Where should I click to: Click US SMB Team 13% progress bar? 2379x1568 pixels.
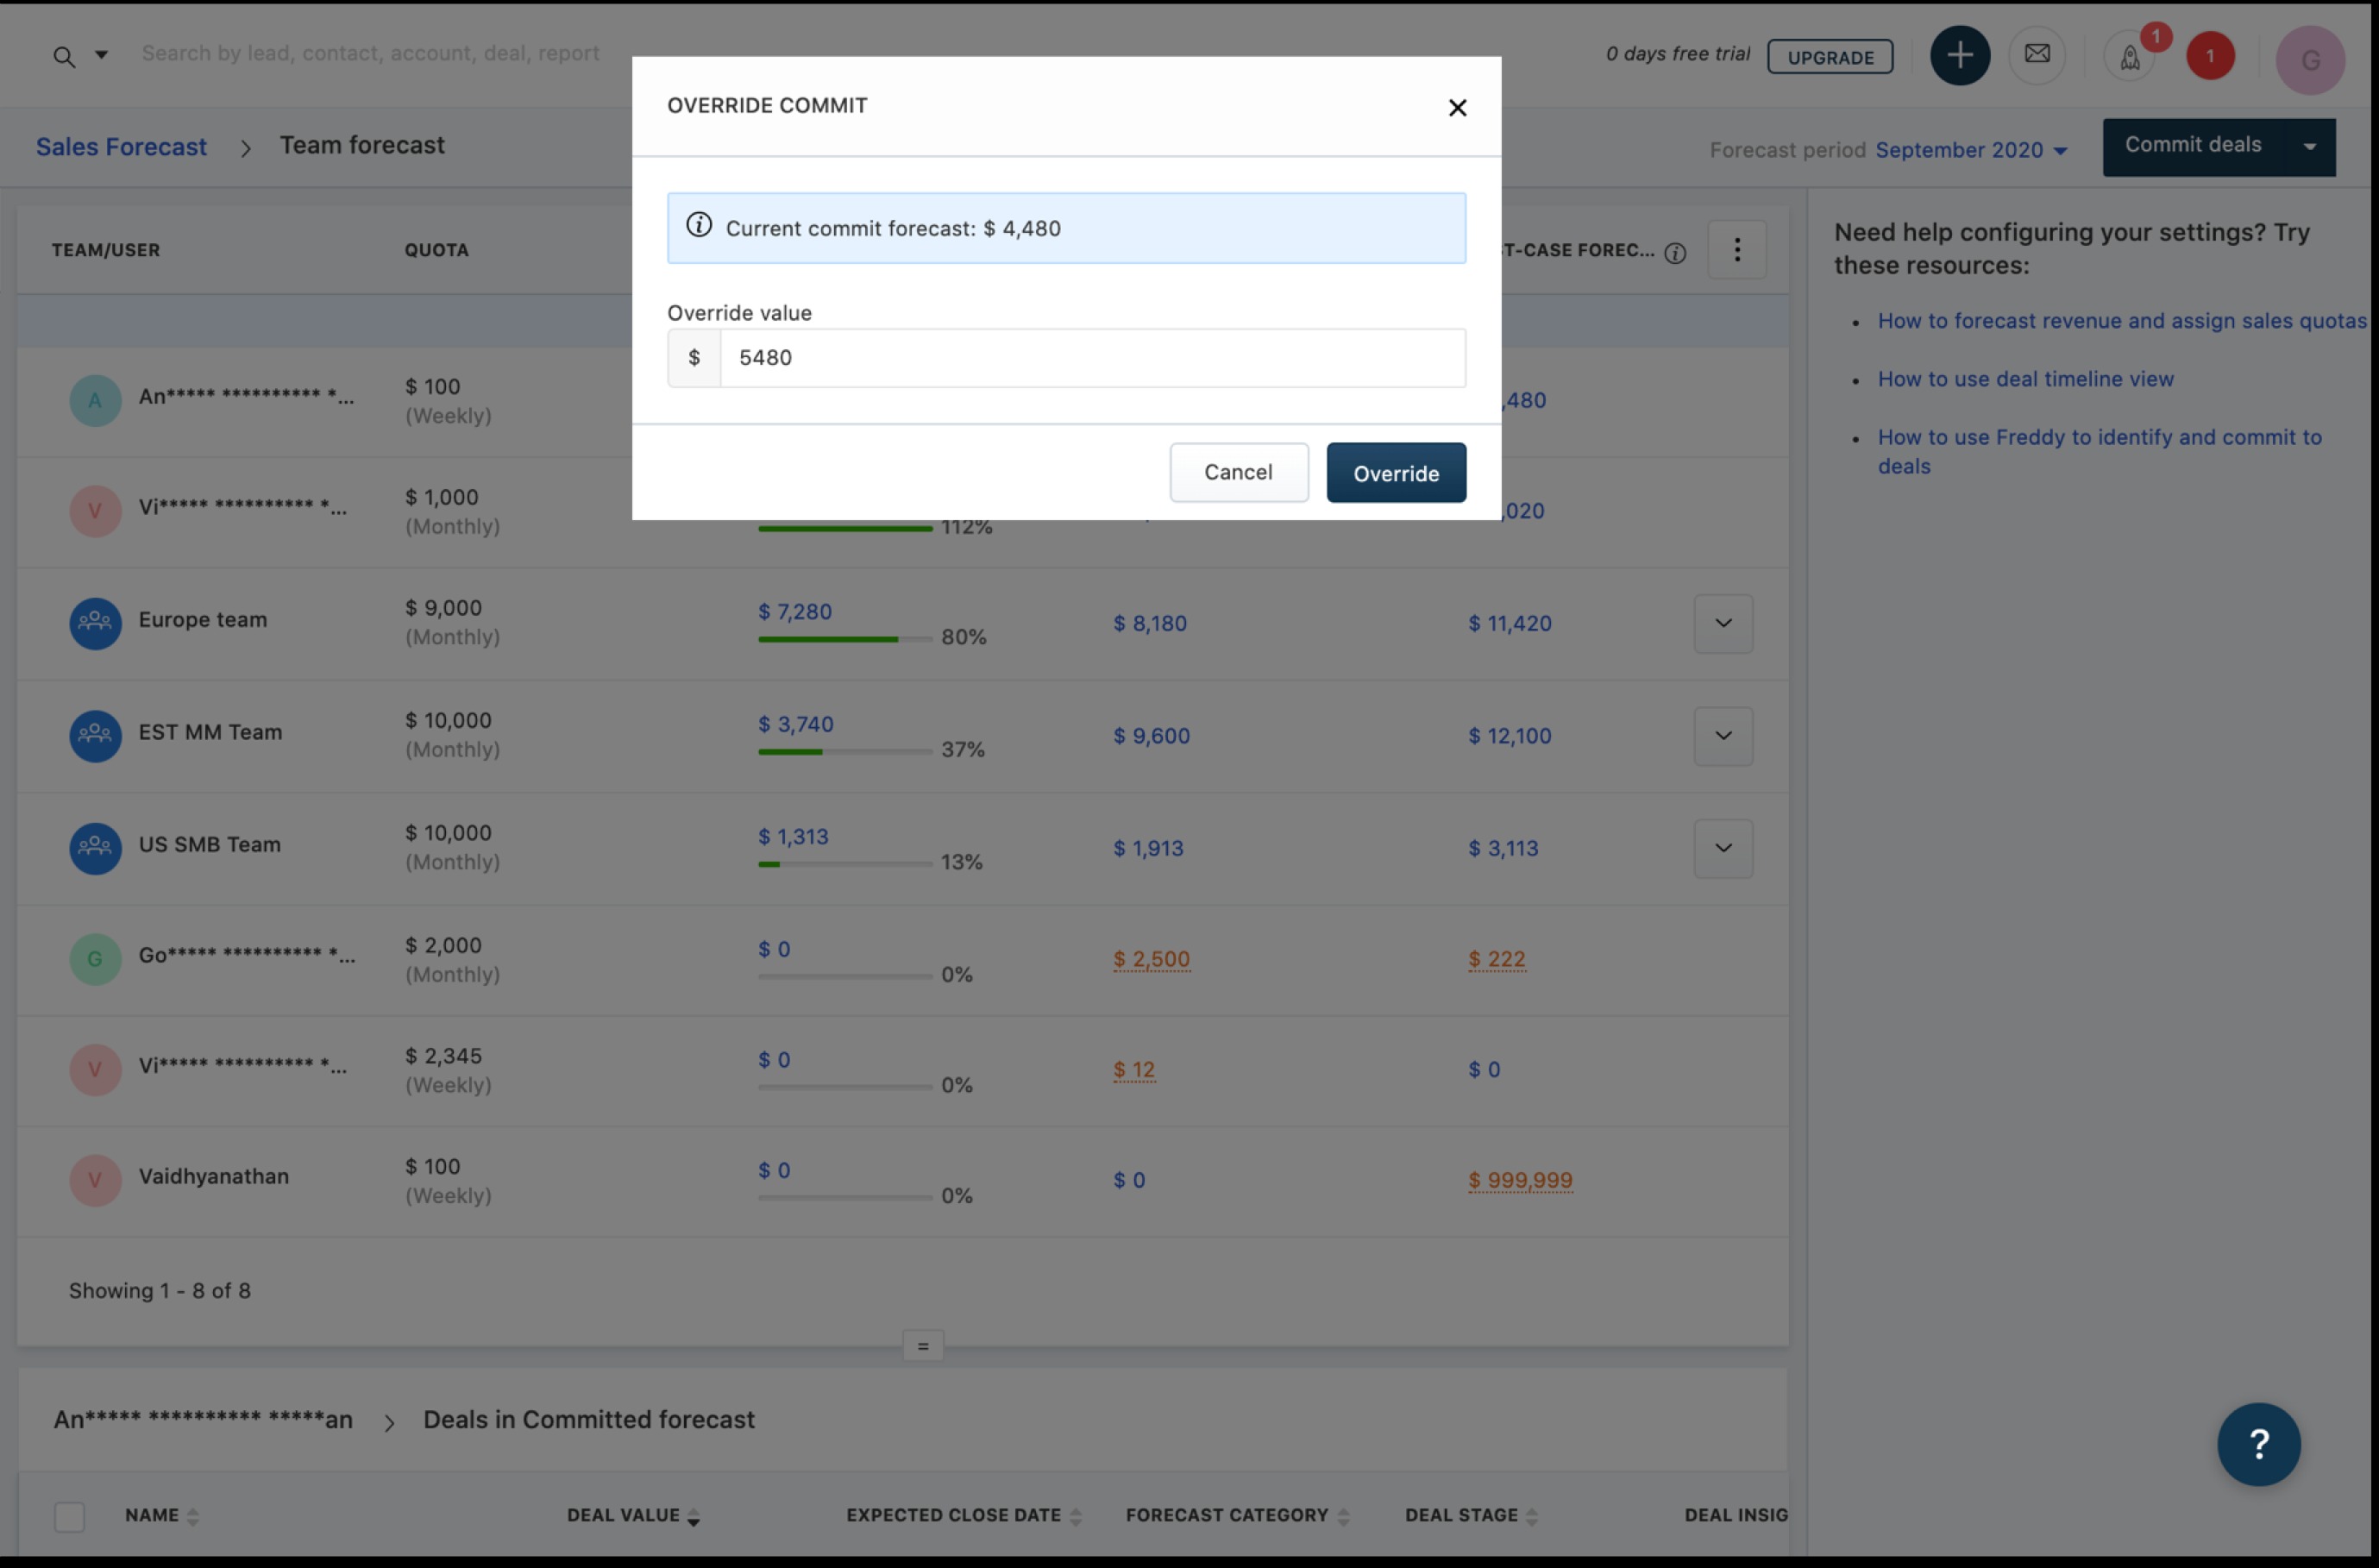(x=845, y=864)
